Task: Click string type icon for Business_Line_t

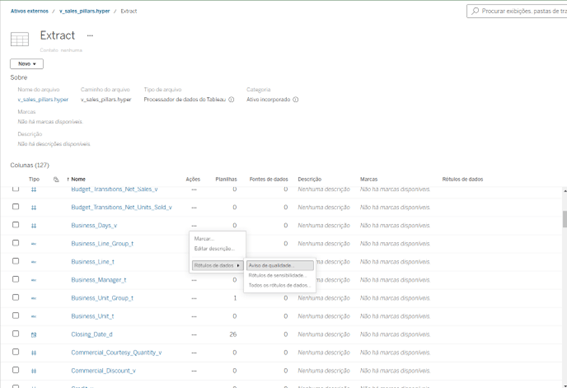Action: click(x=34, y=262)
